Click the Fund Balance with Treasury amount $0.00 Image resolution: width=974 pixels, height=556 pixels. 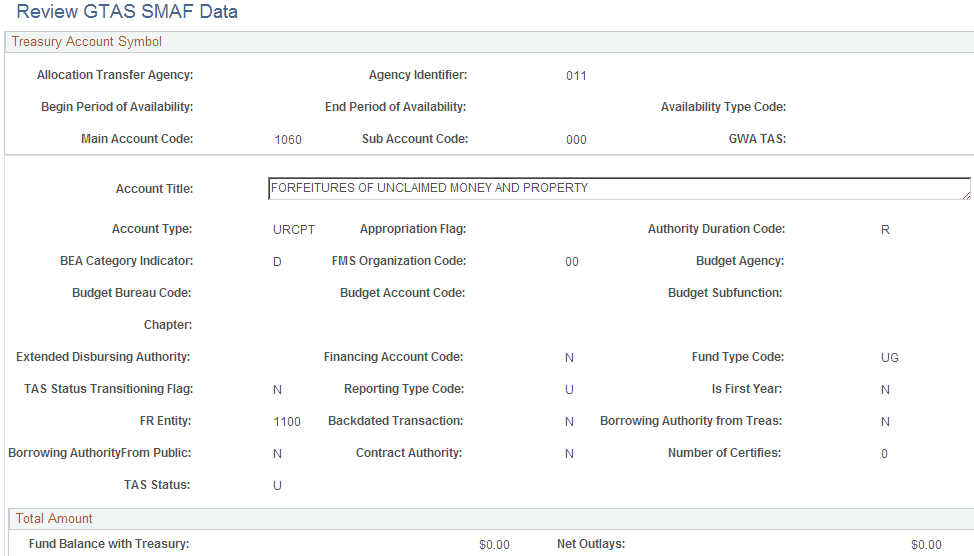tap(494, 545)
